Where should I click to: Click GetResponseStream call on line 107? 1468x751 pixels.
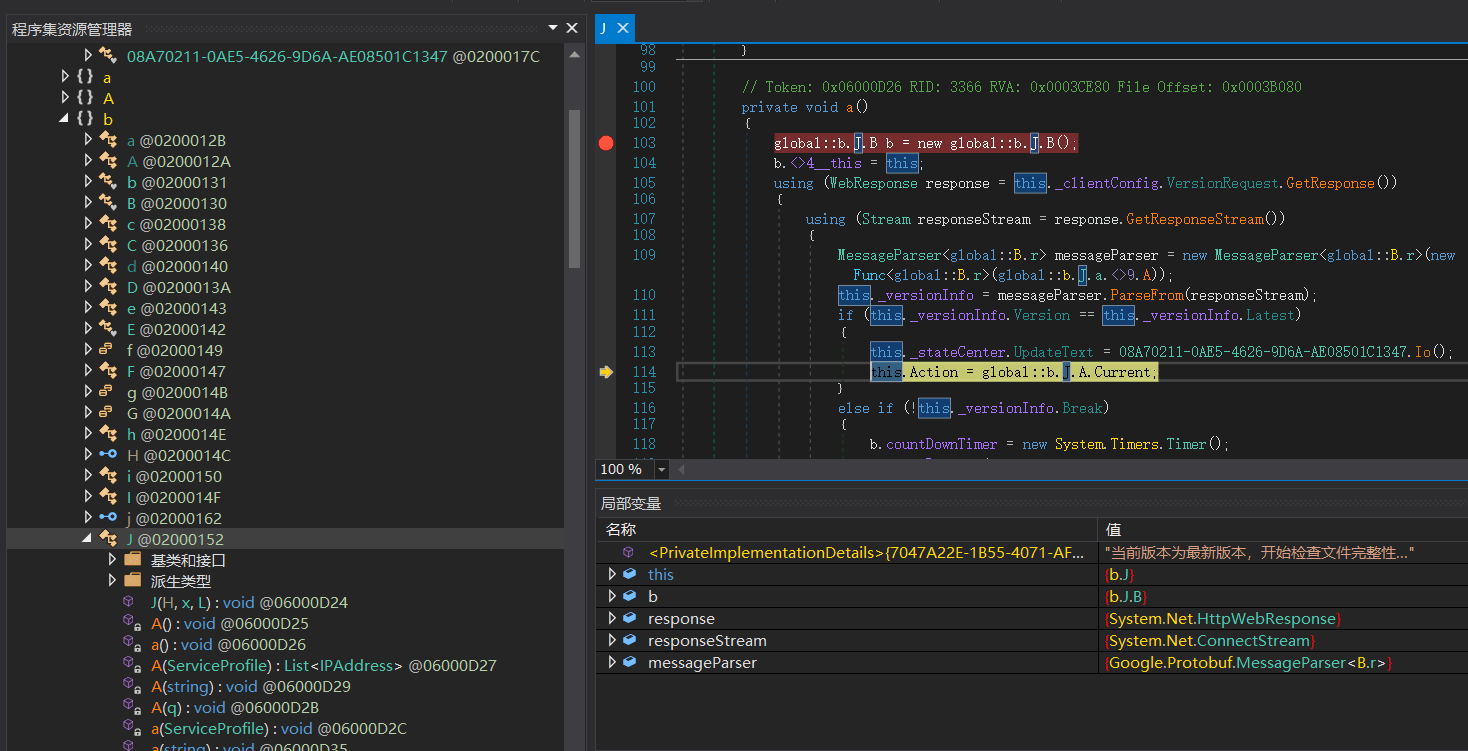pos(1194,218)
